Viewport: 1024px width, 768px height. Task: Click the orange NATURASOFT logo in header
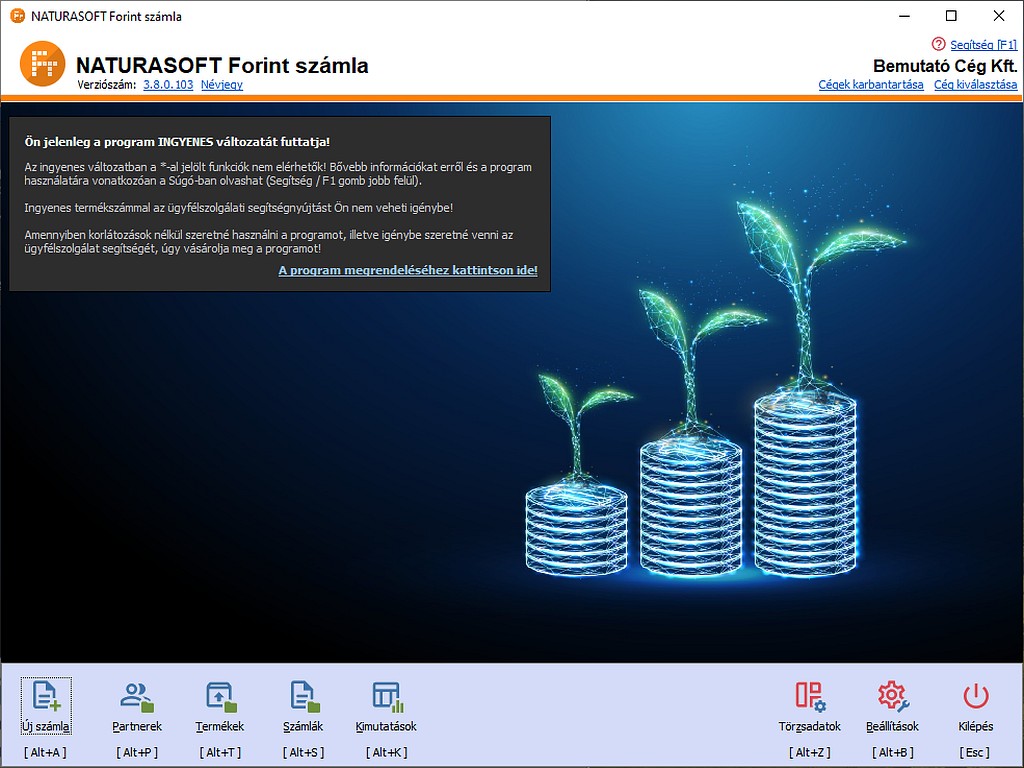43,65
